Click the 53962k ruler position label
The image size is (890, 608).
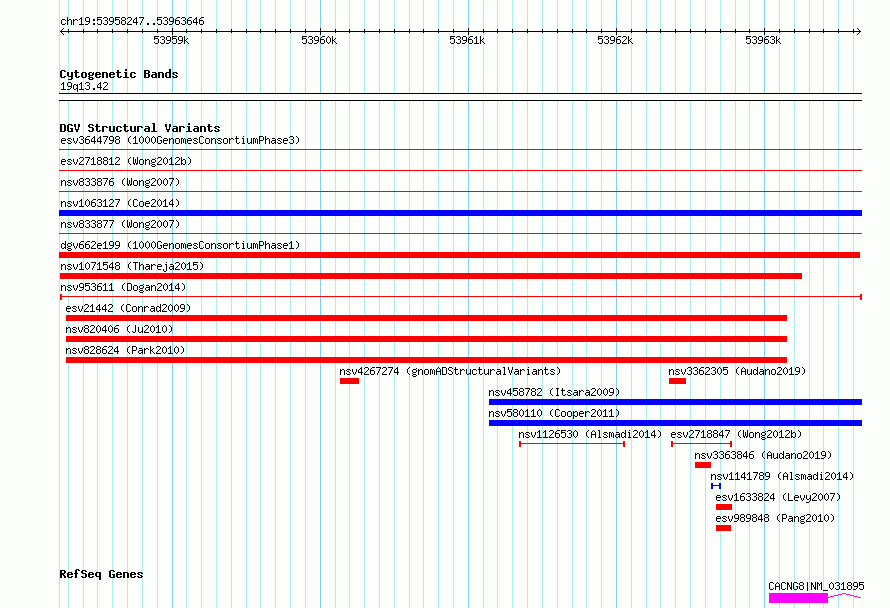click(x=615, y=40)
